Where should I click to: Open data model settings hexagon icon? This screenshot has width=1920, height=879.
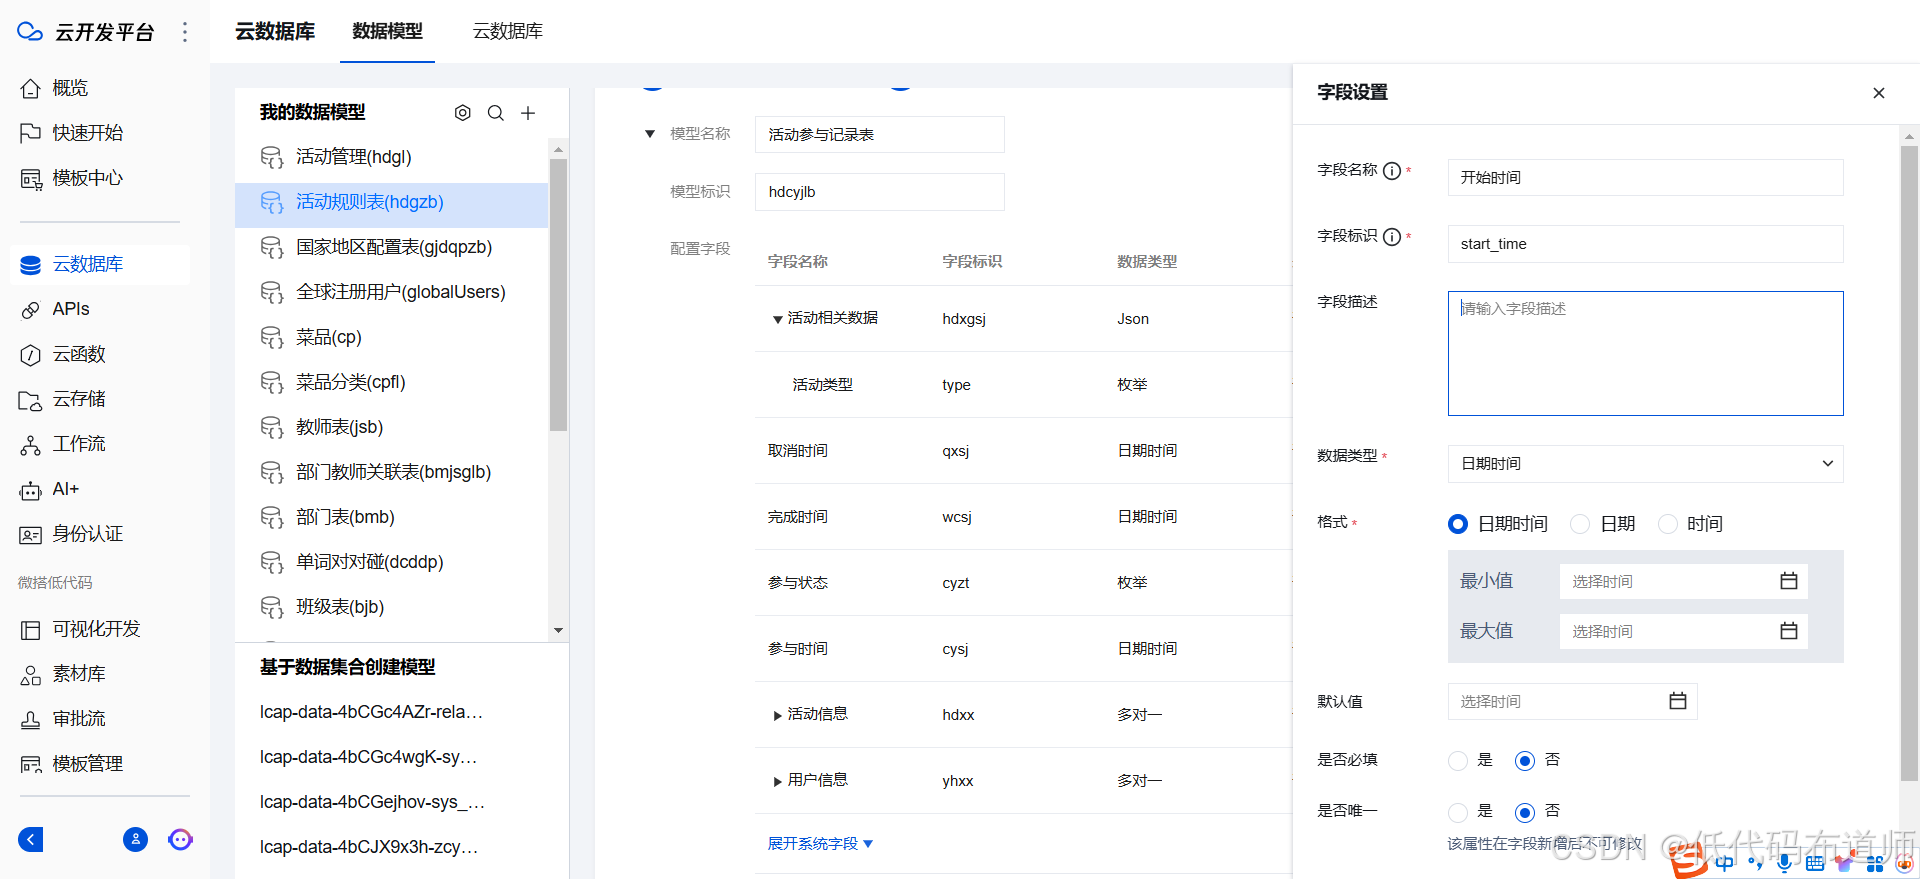click(x=462, y=113)
